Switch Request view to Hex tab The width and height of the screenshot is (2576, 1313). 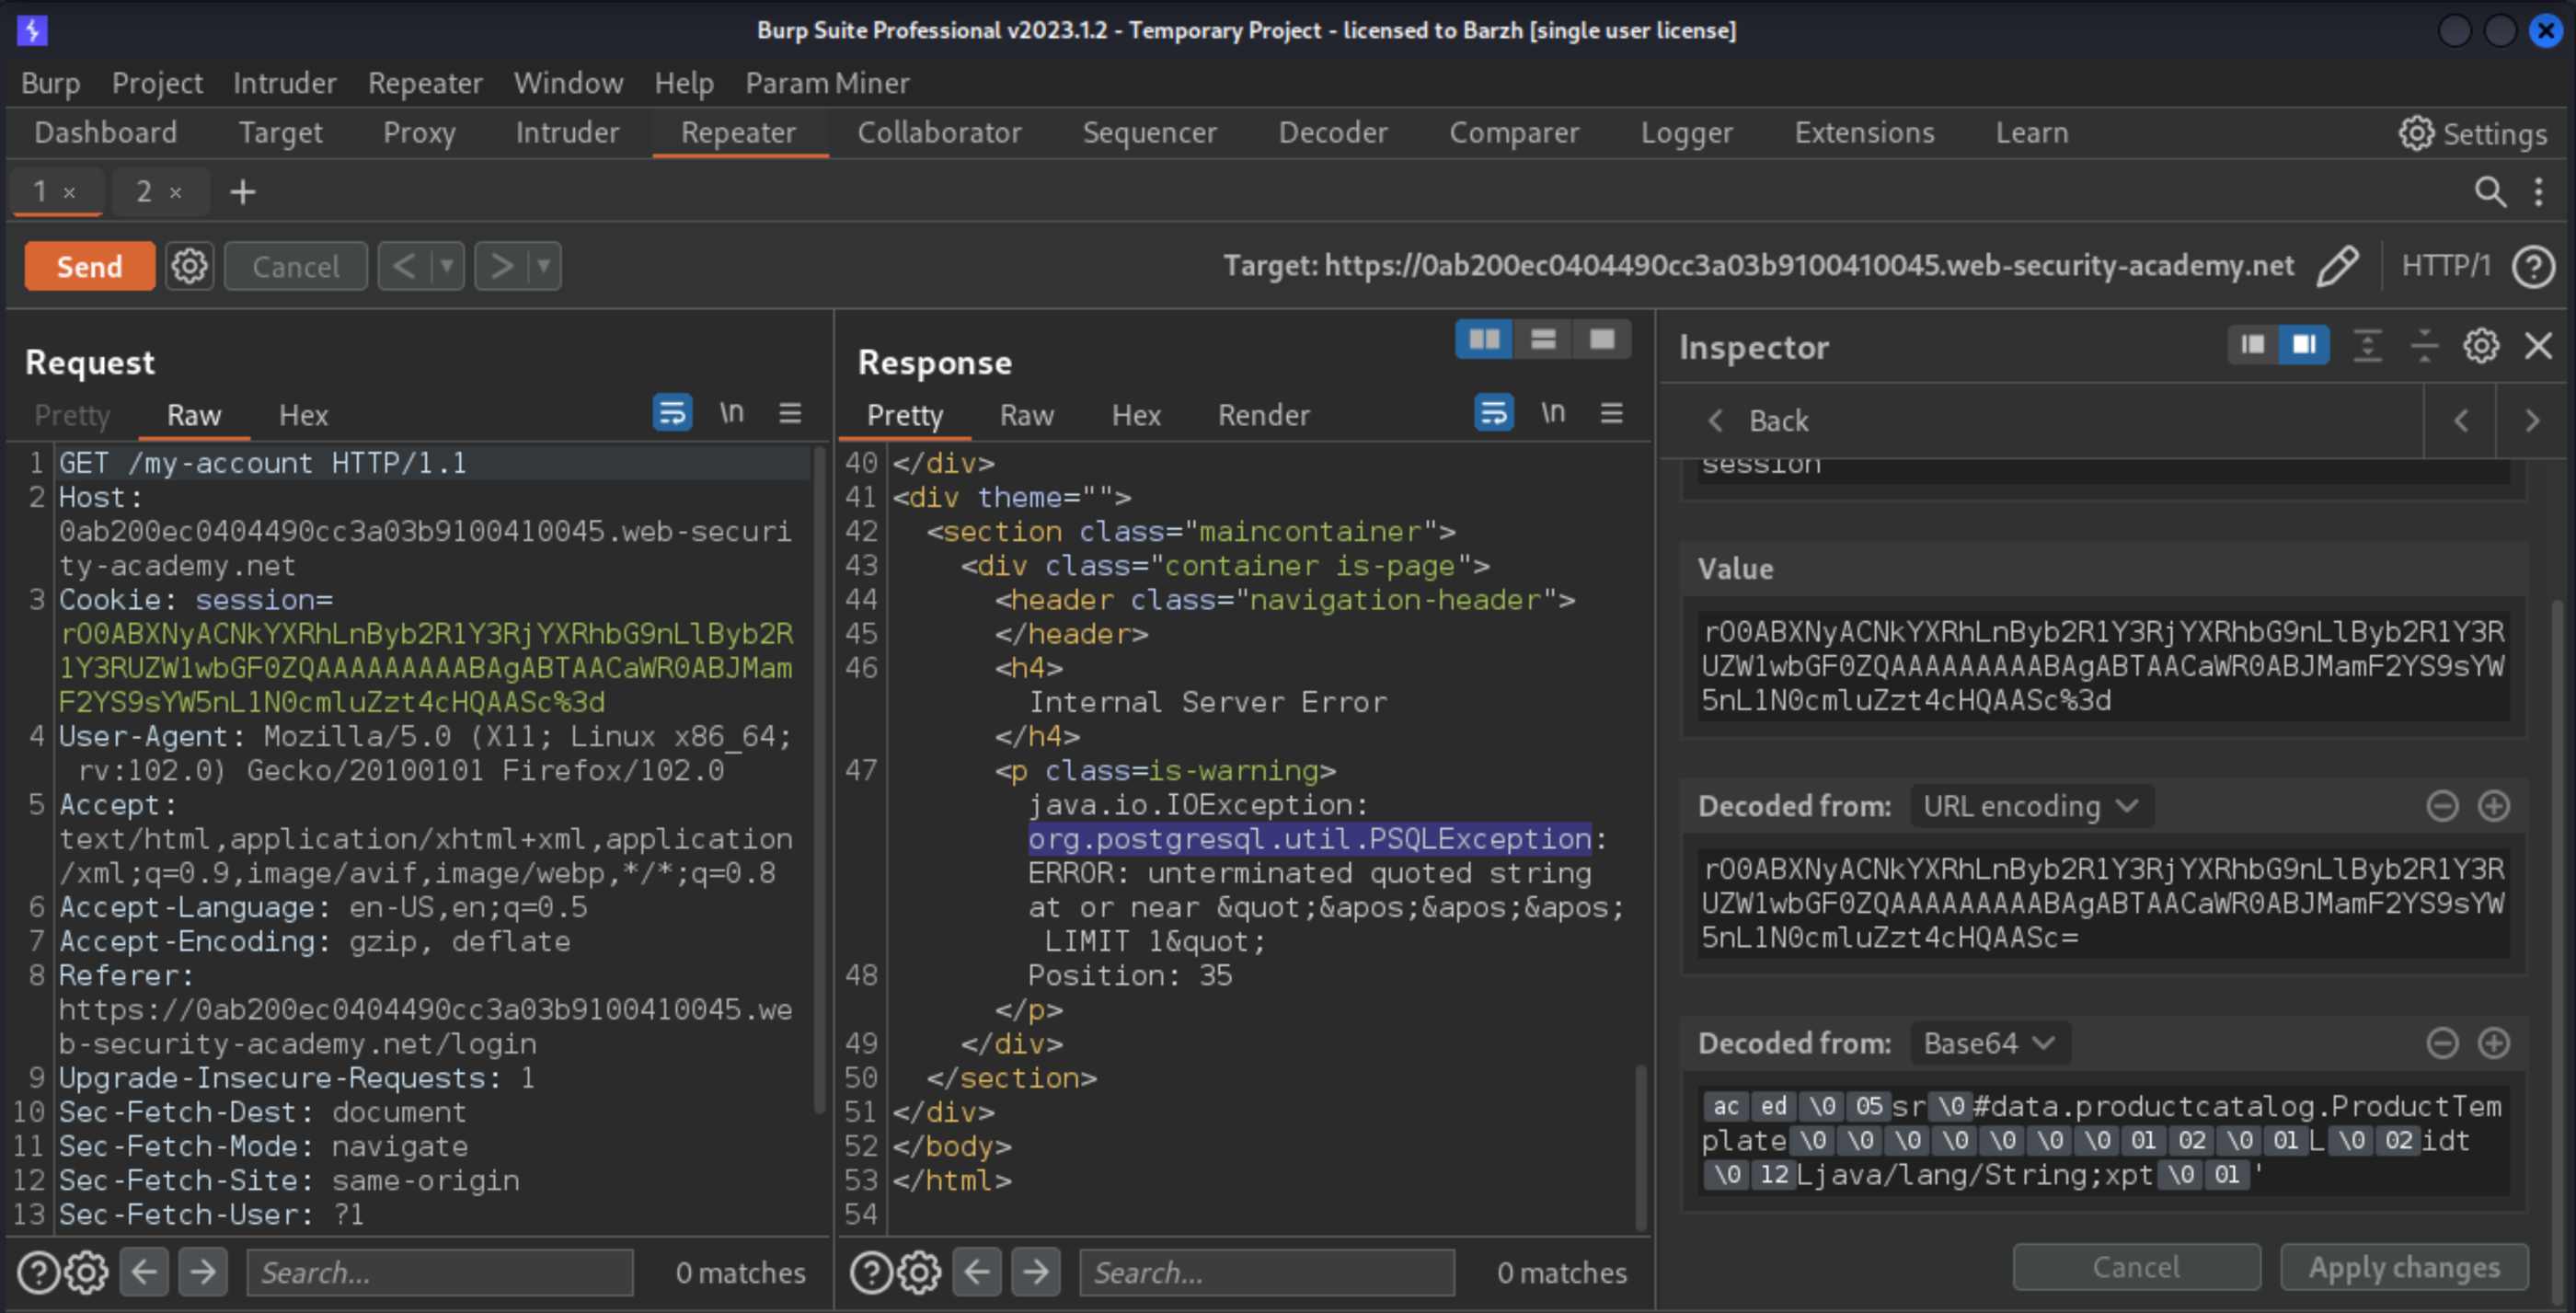303,415
